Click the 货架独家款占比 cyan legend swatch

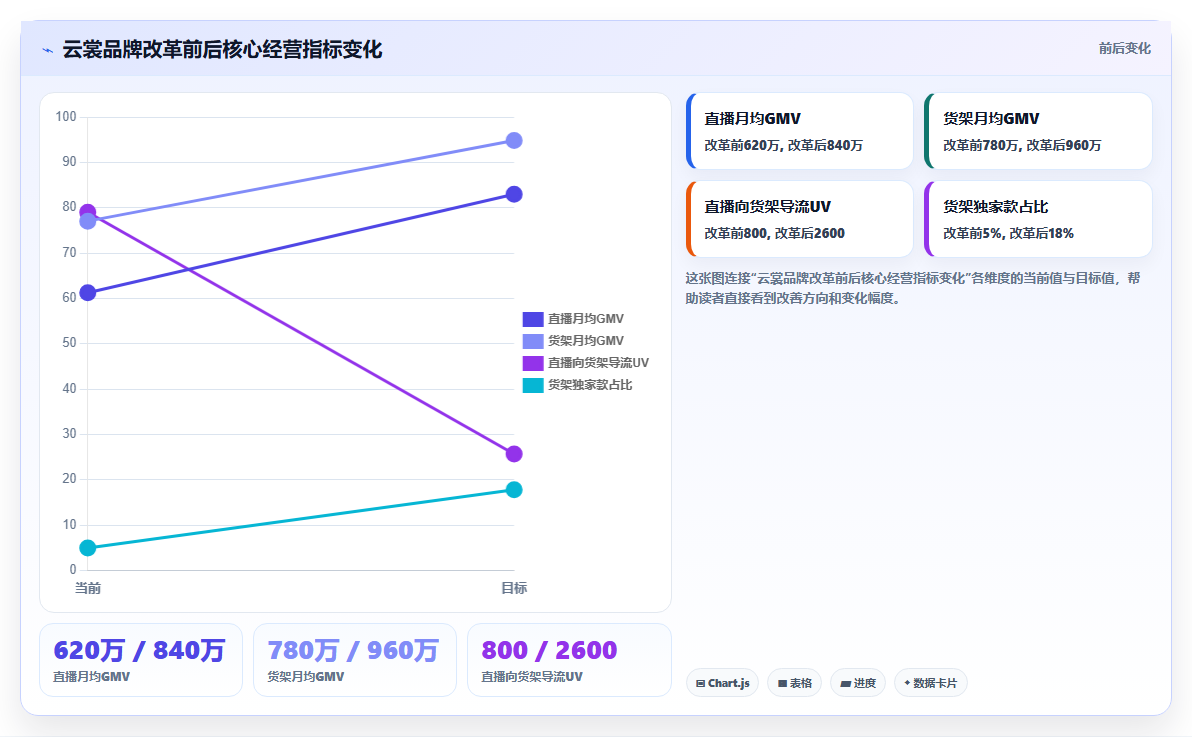click(533, 386)
